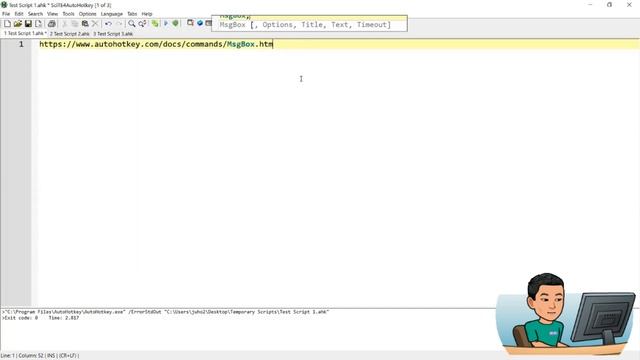
Task: Click the Print toolbar icon
Action: (51, 24)
